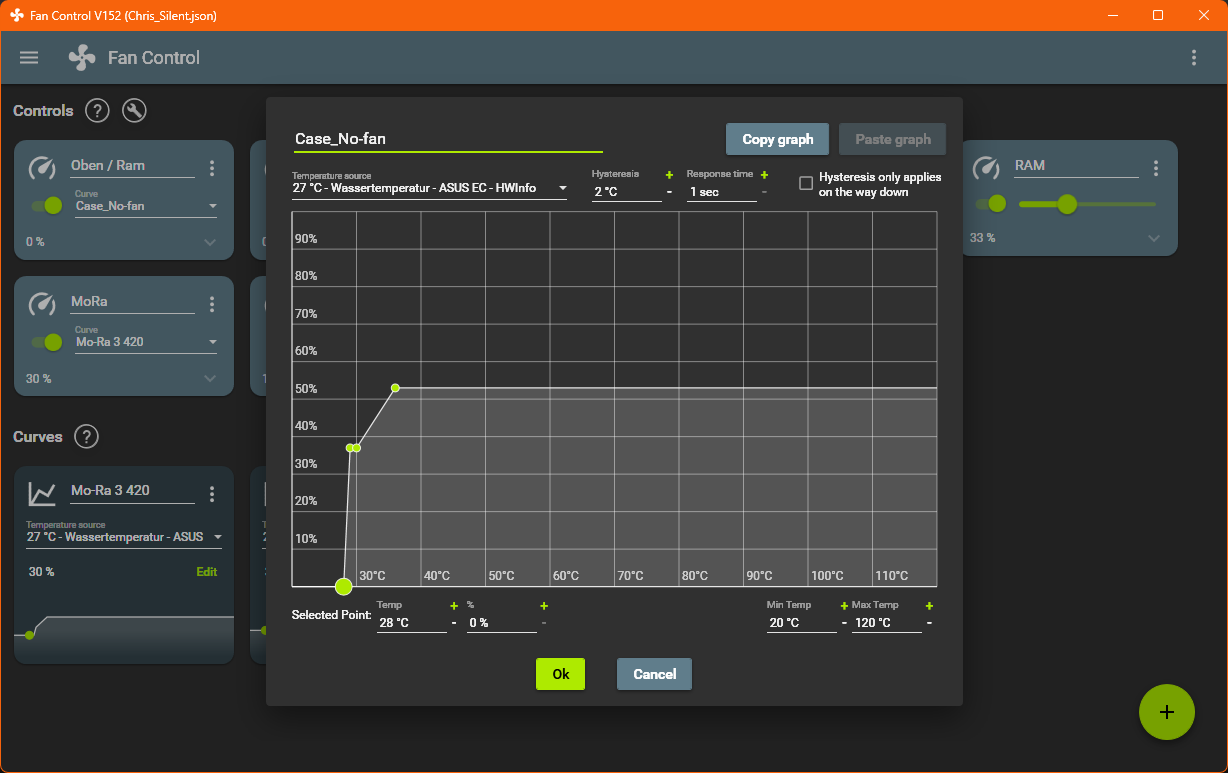1228x773 pixels.
Task: Click the 30 % value on MoRa control card
Action: point(38,379)
